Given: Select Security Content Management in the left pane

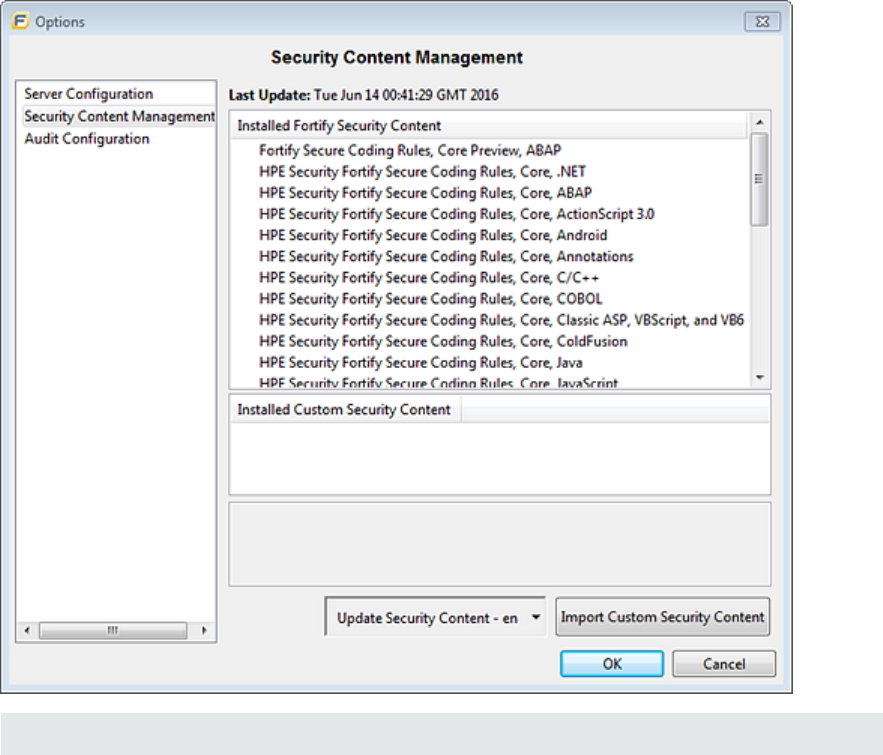Looking at the screenshot, I should [x=119, y=116].
